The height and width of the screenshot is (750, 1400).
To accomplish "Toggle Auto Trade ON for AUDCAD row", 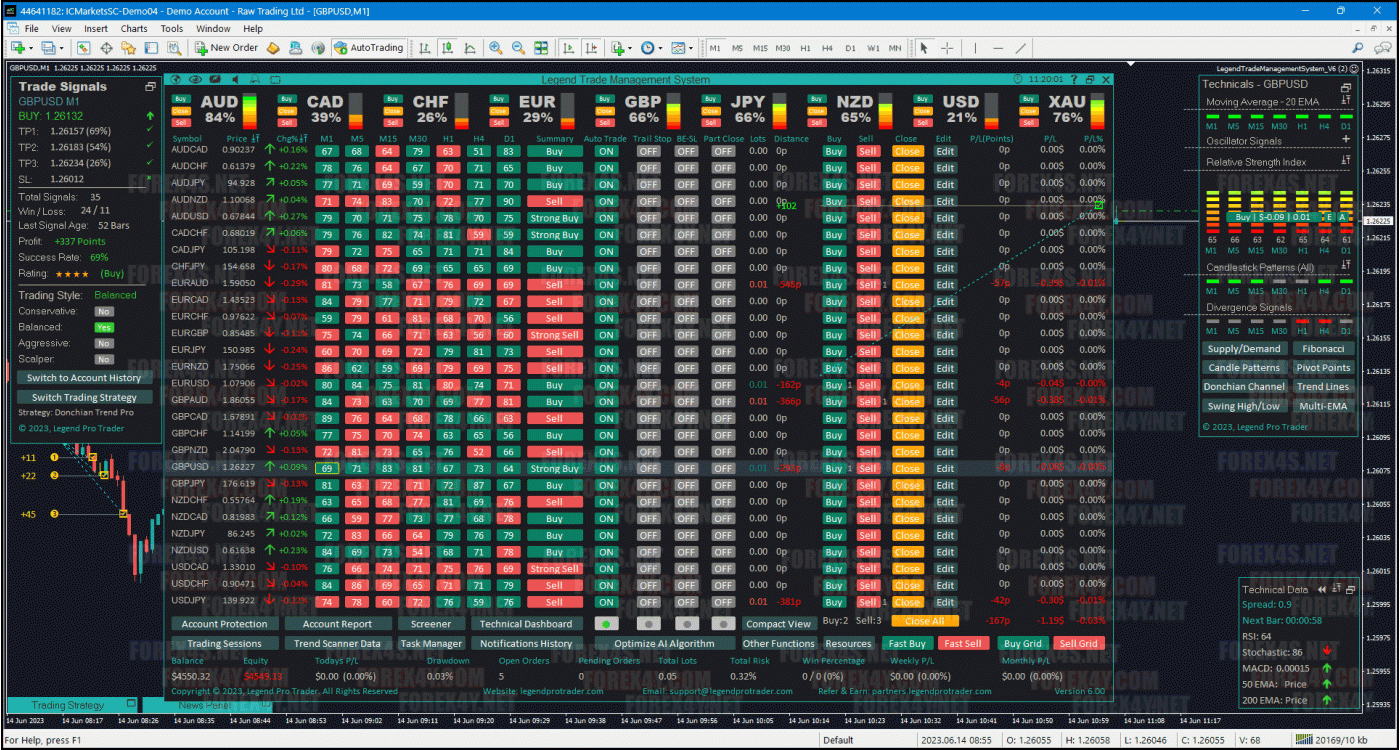I will (x=606, y=151).
